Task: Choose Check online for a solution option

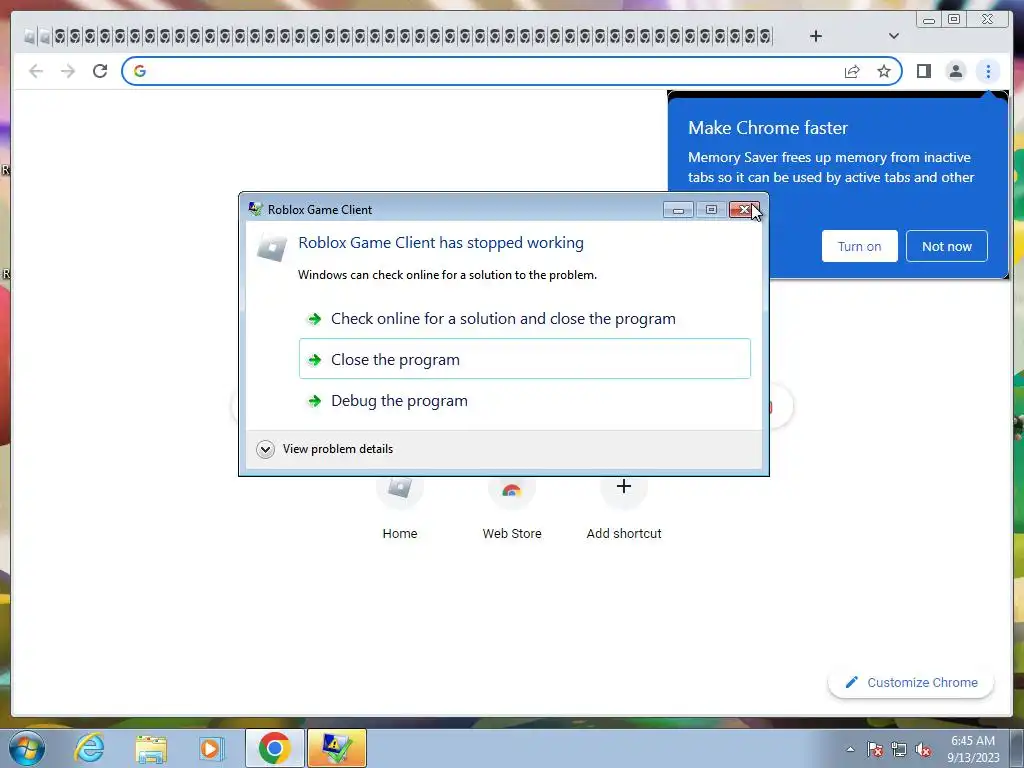Action: coord(524,319)
